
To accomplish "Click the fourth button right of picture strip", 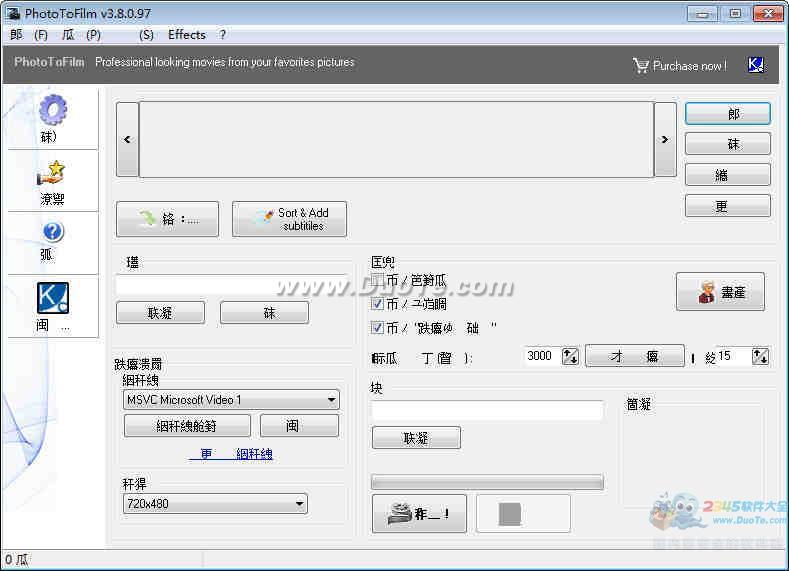I will (x=728, y=206).
